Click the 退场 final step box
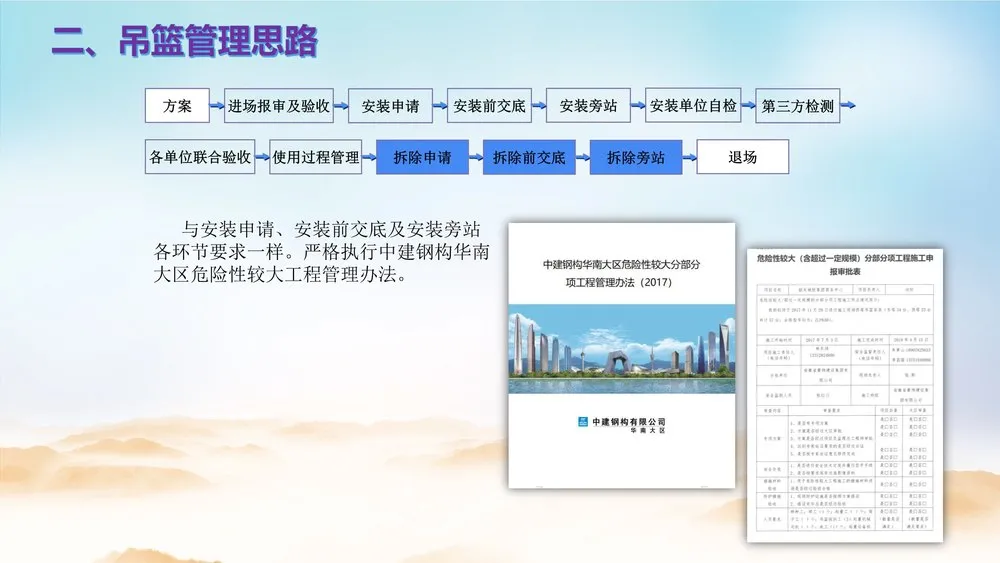Screen dimensions: 1000x563 pos(743,157)
